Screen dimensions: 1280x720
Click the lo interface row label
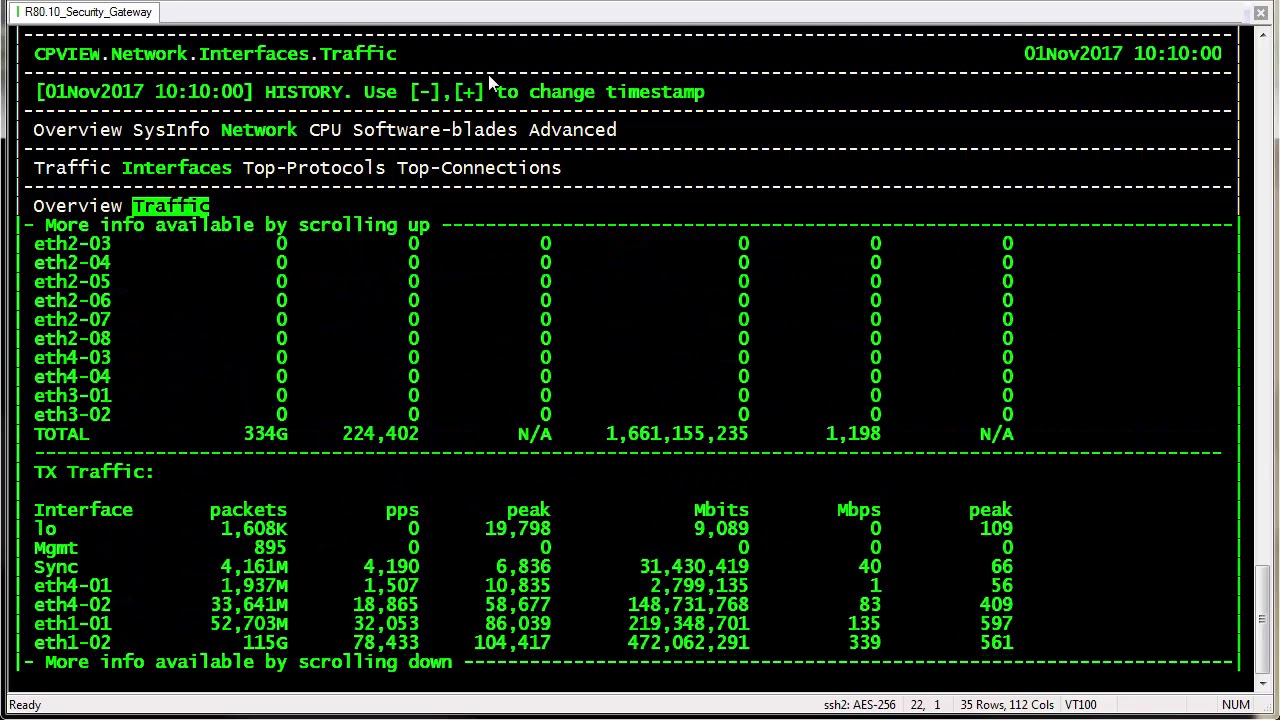[45, 529]
